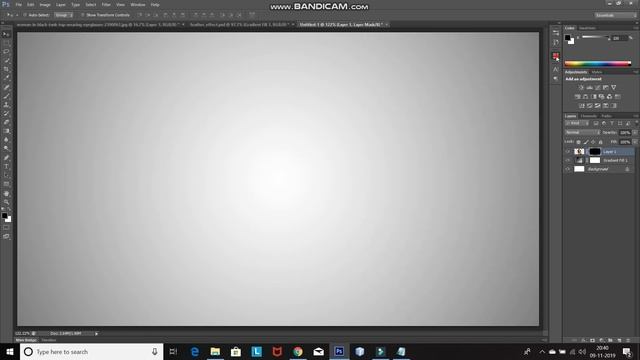Select the Rectangular Marquee tool
The height and width of the screenshot is (360, 640).
pos(6,43)
